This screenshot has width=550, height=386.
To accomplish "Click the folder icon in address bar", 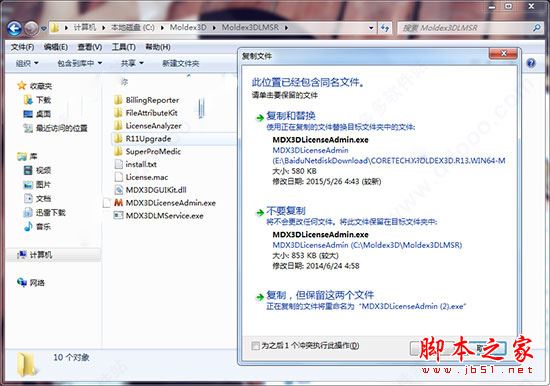I will [x=55, y=28].
